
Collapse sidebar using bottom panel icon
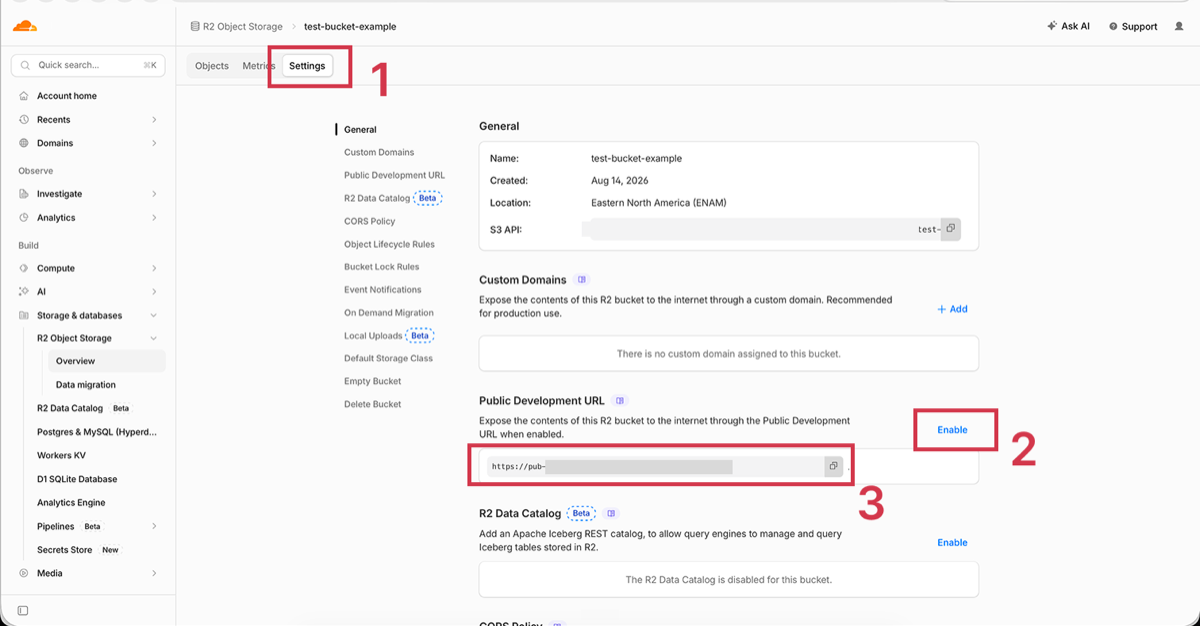click(x=23, y=610)
